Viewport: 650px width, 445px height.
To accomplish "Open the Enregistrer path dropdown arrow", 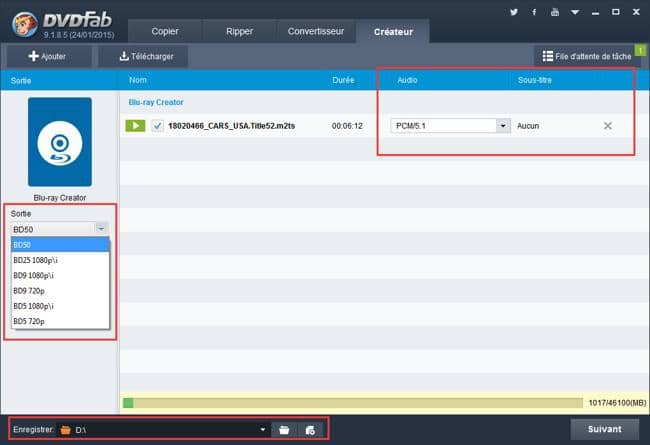I will click(262, 430).
